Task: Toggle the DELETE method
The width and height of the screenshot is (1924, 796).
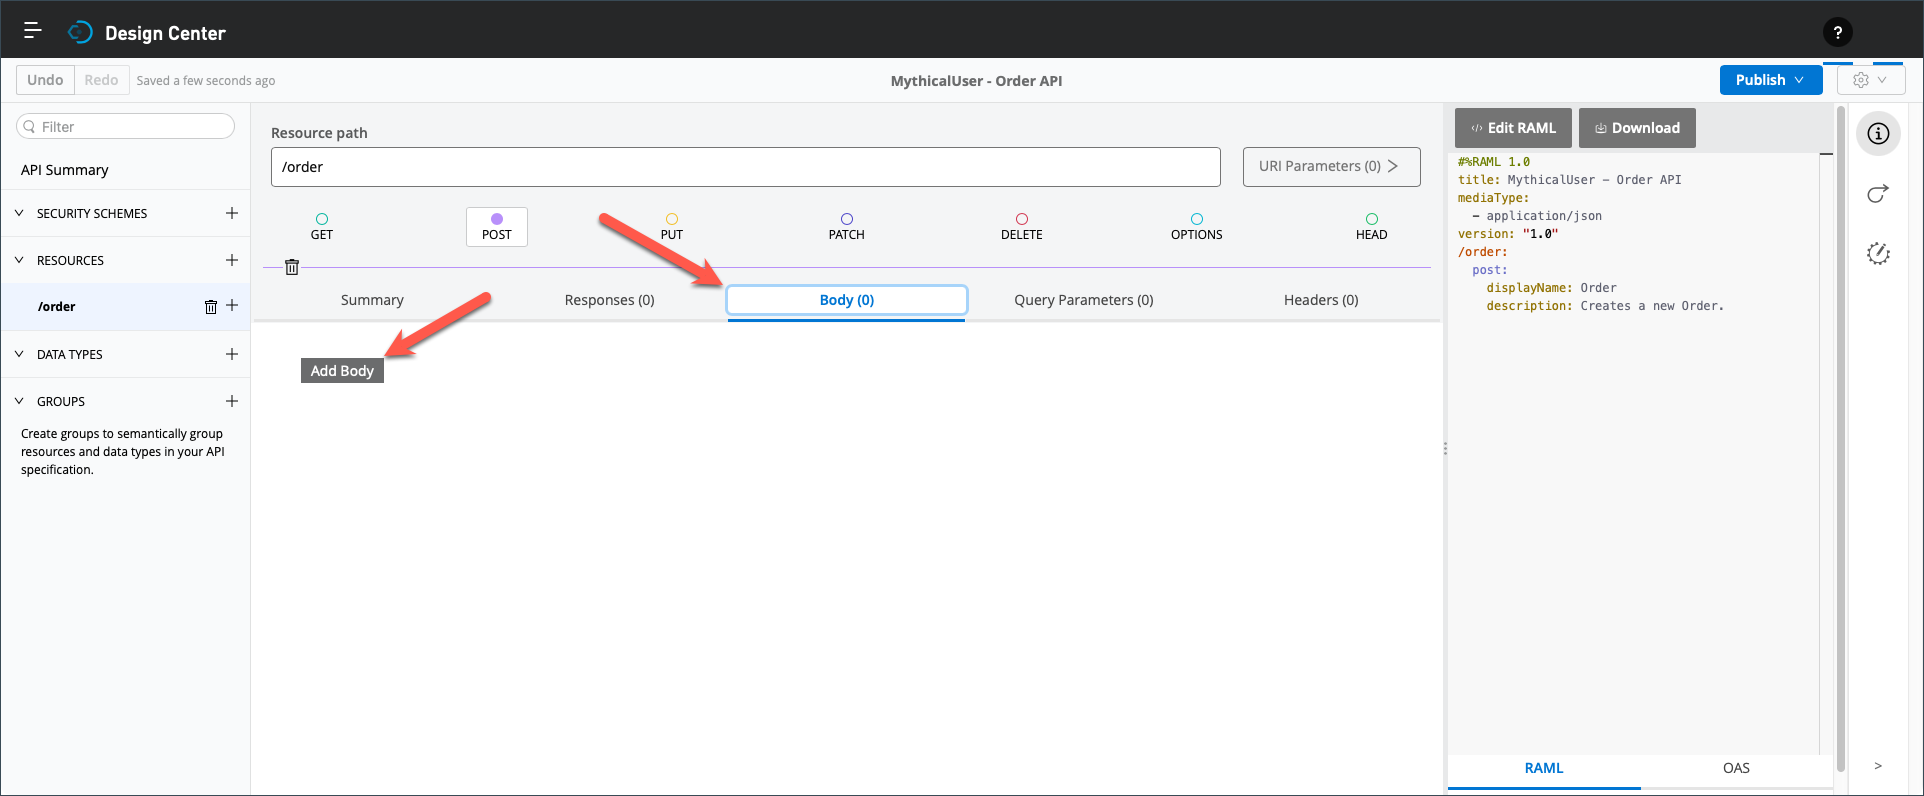Action: click(1022, 227)
